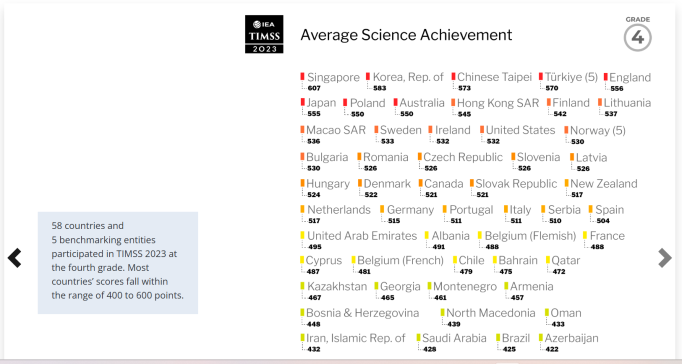Select Bosnia & Herzegovina label

click(362, 313)
